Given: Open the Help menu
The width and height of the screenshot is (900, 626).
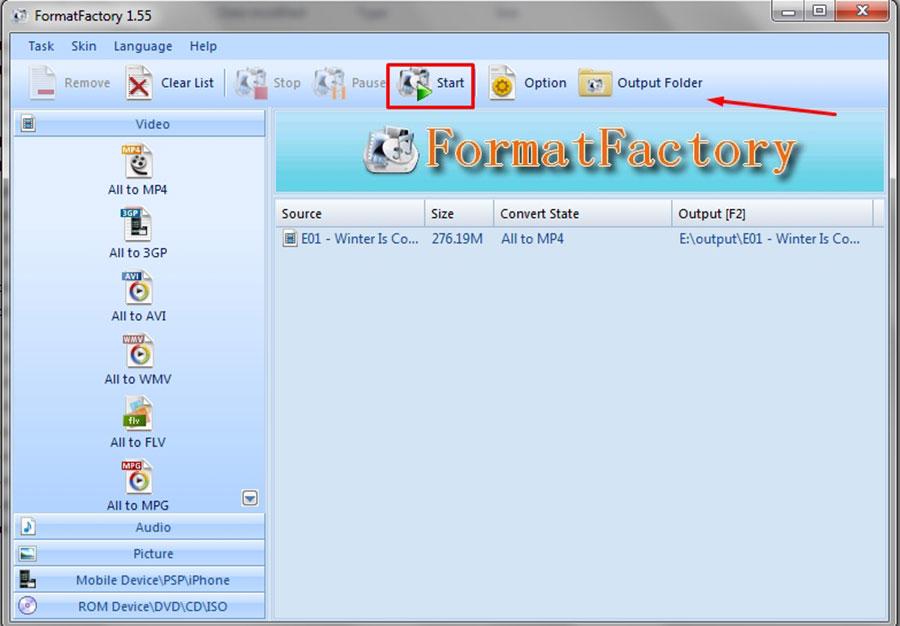Looking at the screenshot, I should coord(203,46).
